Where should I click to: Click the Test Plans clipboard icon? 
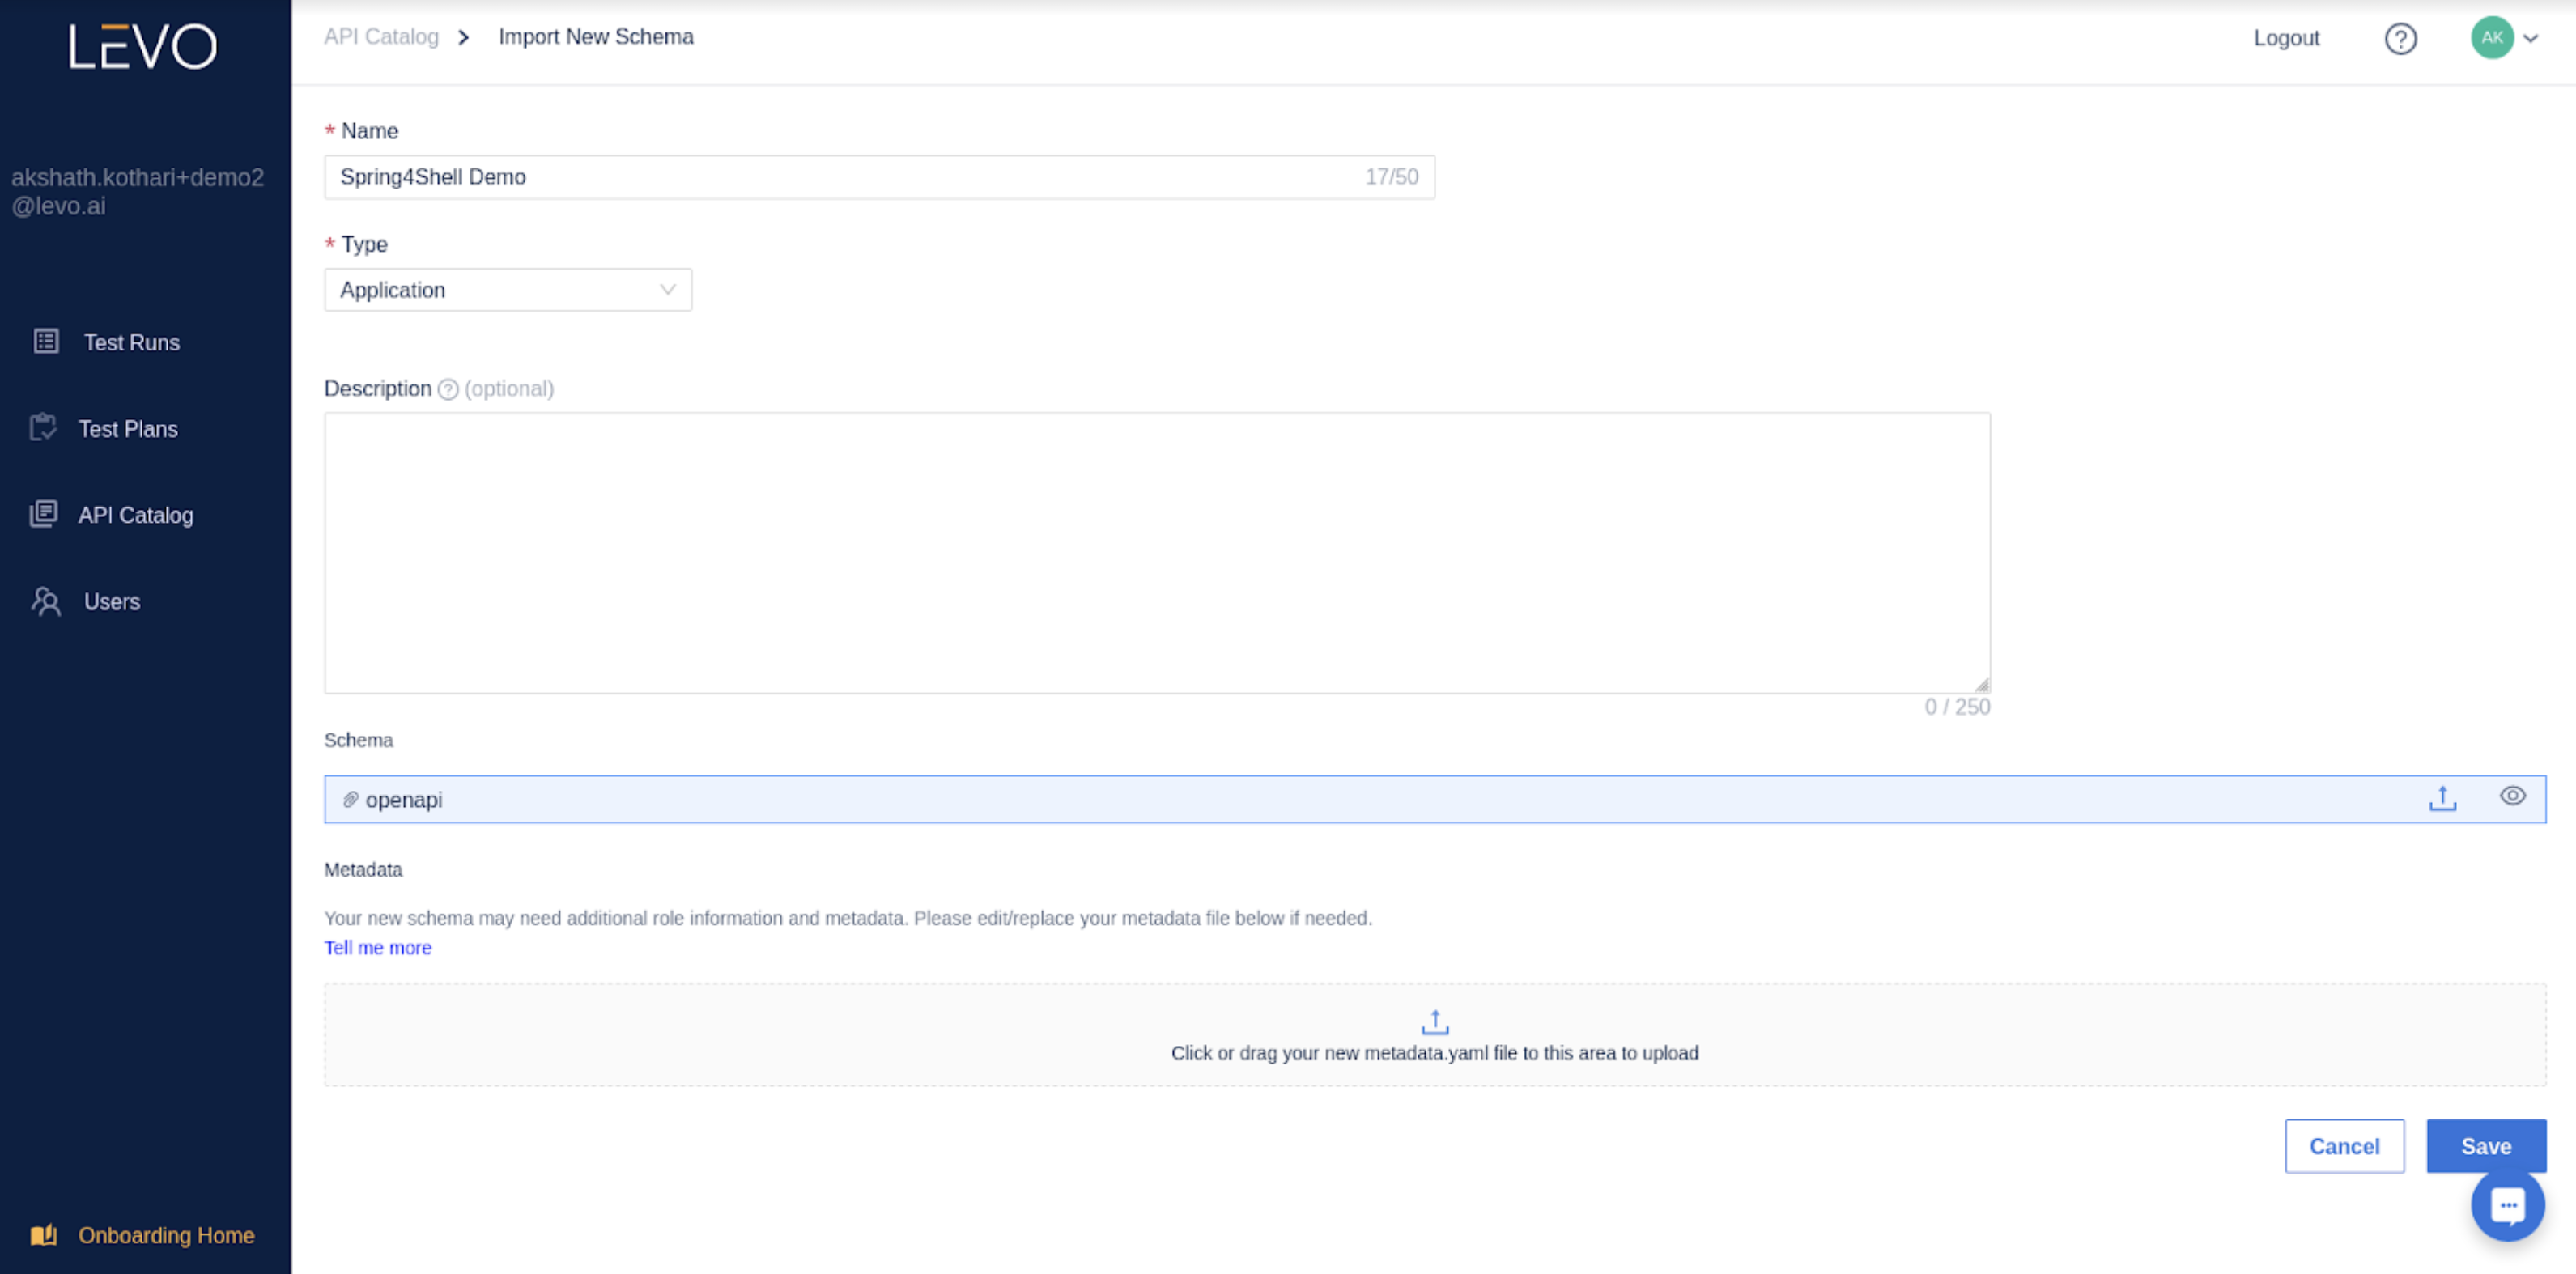pyautogui.click(x=43, y=427)
